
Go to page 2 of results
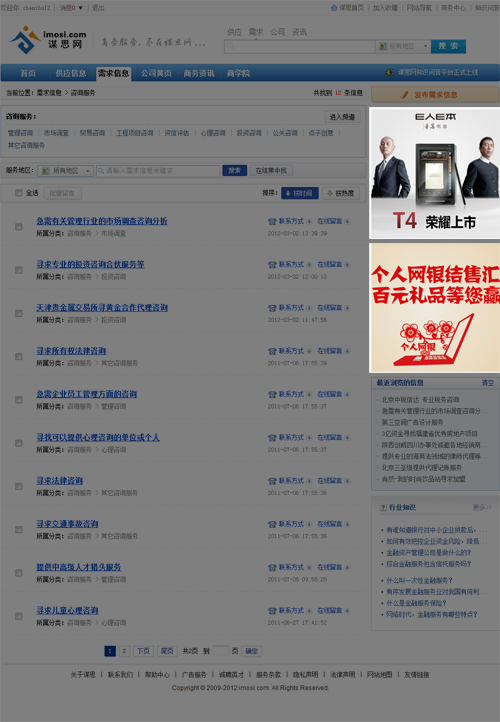click(x=124, y=651)
